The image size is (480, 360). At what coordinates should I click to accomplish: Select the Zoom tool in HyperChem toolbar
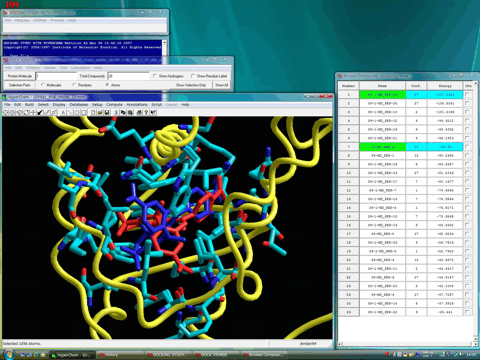click(47, 112)
